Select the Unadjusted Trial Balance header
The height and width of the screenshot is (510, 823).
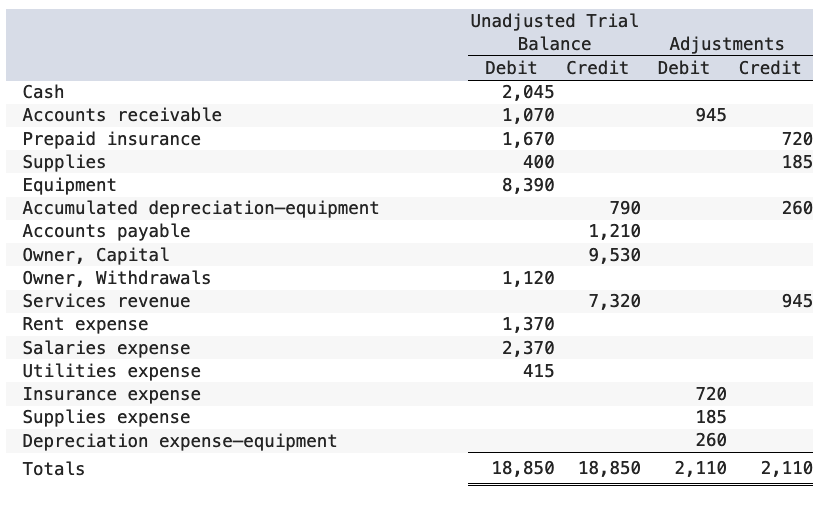554,33
